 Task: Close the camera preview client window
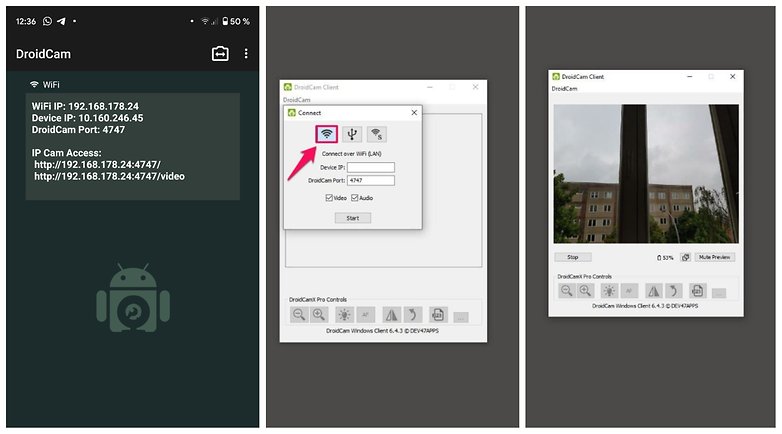(733, 76)
